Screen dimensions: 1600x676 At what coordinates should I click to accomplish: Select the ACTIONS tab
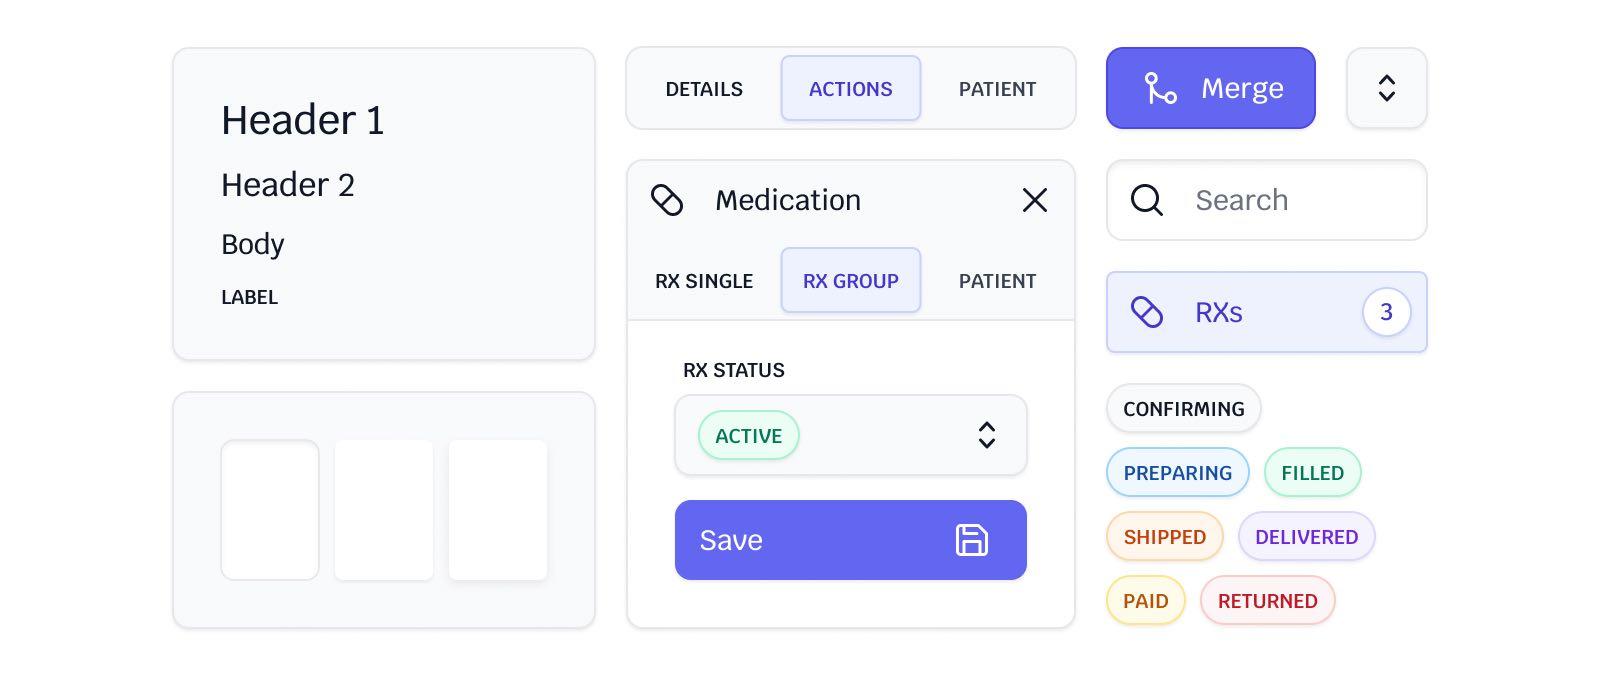tap(850, 89)
